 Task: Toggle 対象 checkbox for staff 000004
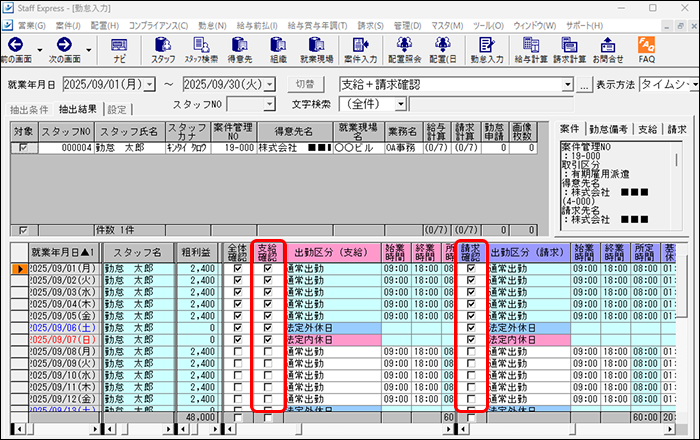point(24,148)
